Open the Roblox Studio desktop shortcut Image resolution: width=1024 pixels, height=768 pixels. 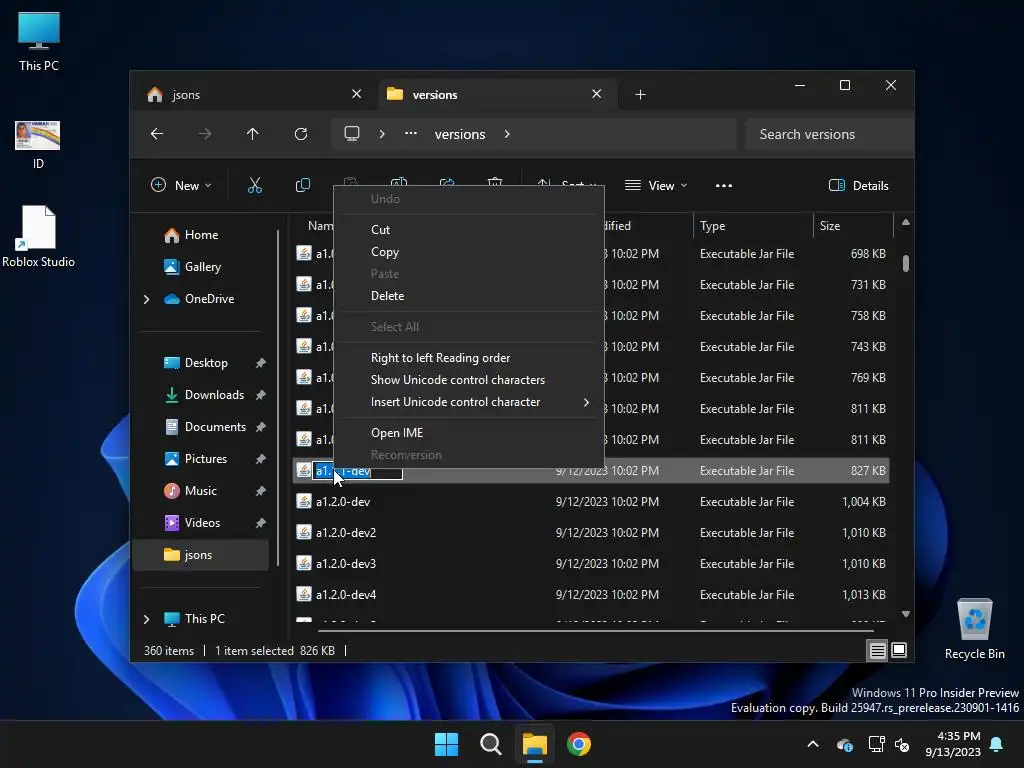click(x=39, y=236)
